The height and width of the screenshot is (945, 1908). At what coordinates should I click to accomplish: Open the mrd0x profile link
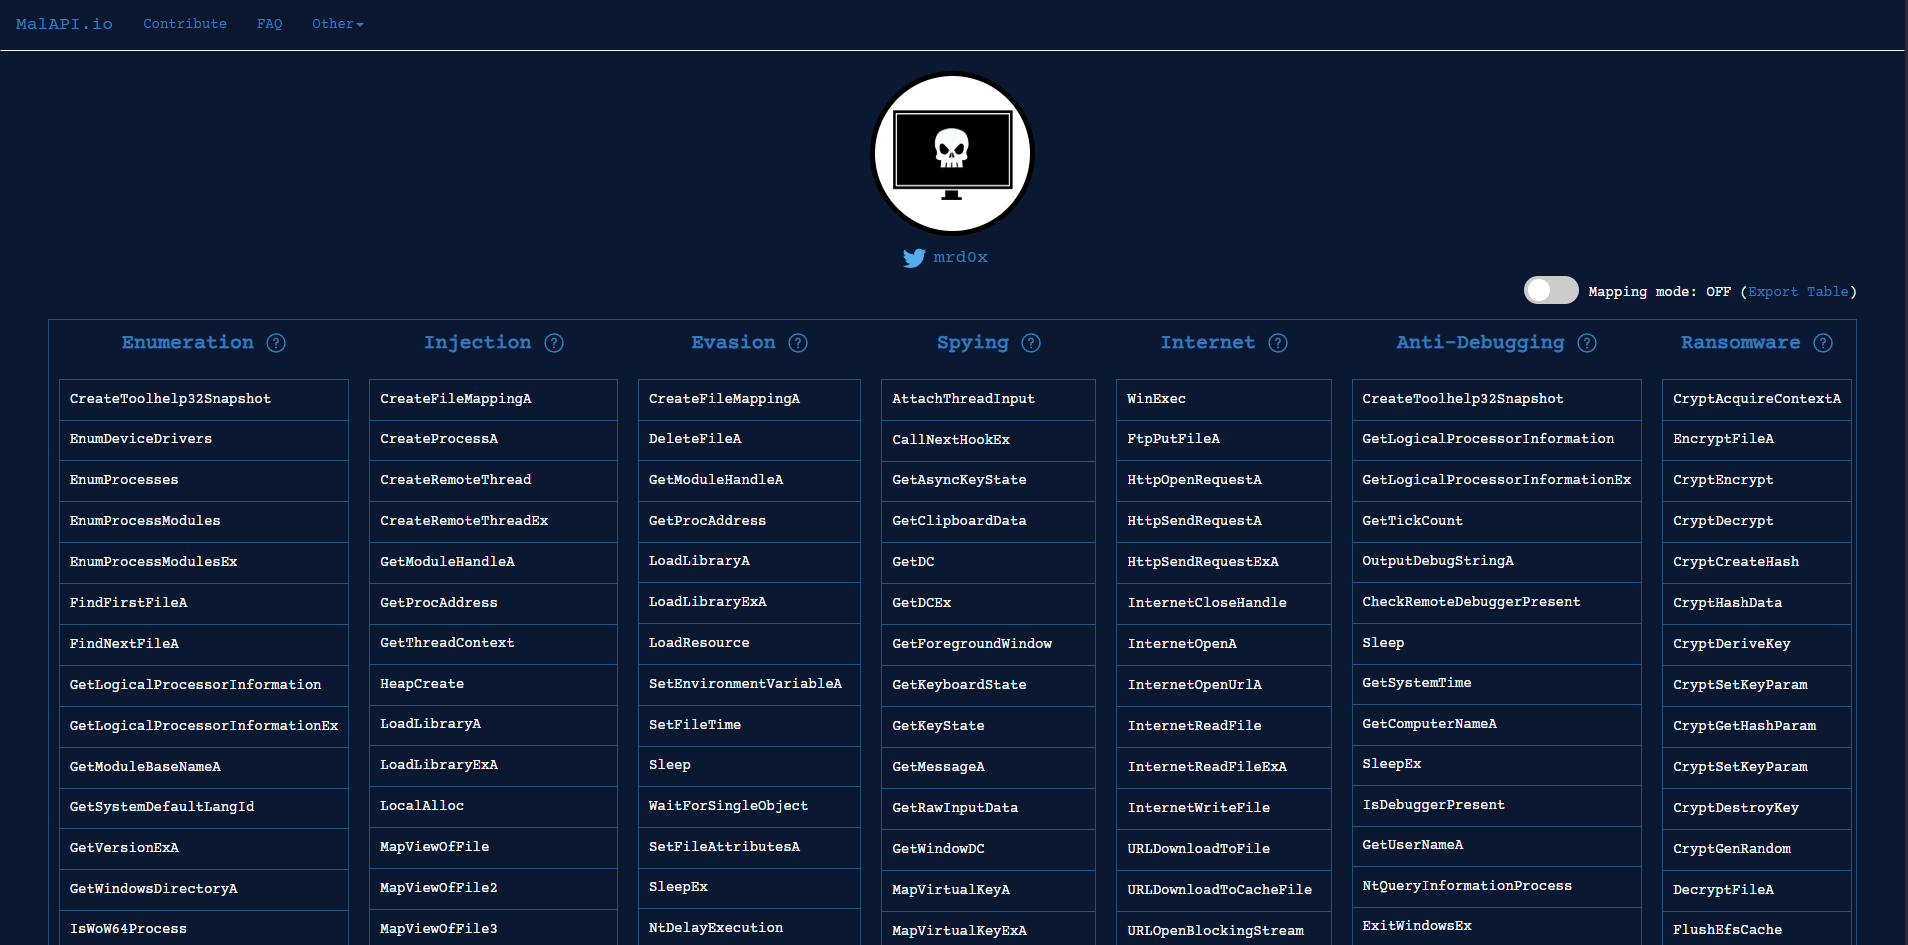(x=960, y=257)
